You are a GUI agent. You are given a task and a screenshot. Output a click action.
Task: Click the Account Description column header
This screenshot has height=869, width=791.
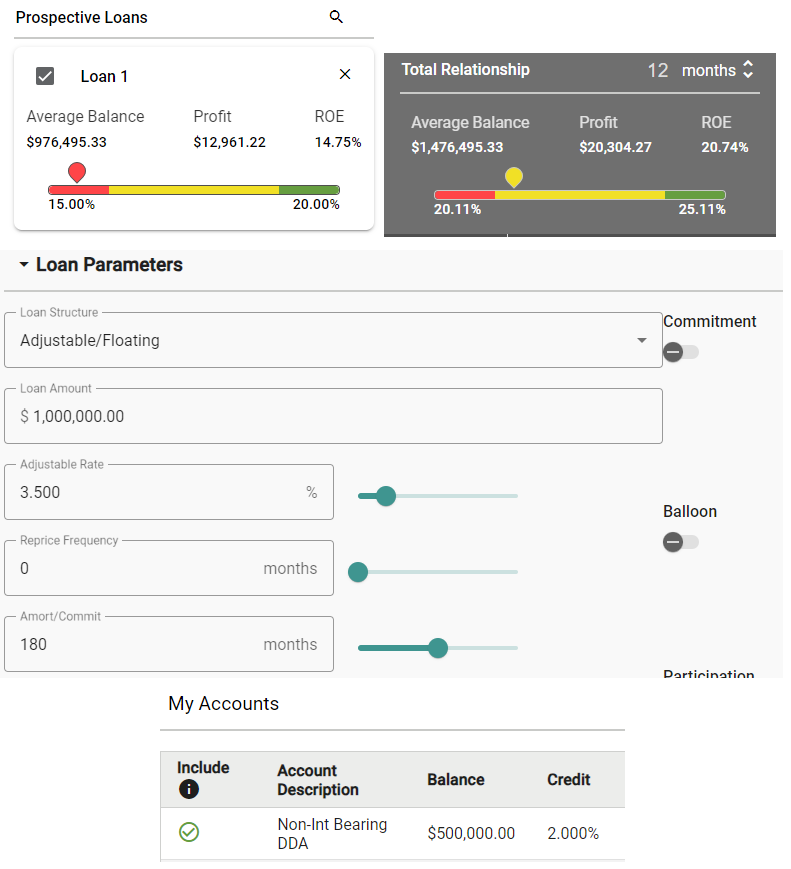[317, 780]
